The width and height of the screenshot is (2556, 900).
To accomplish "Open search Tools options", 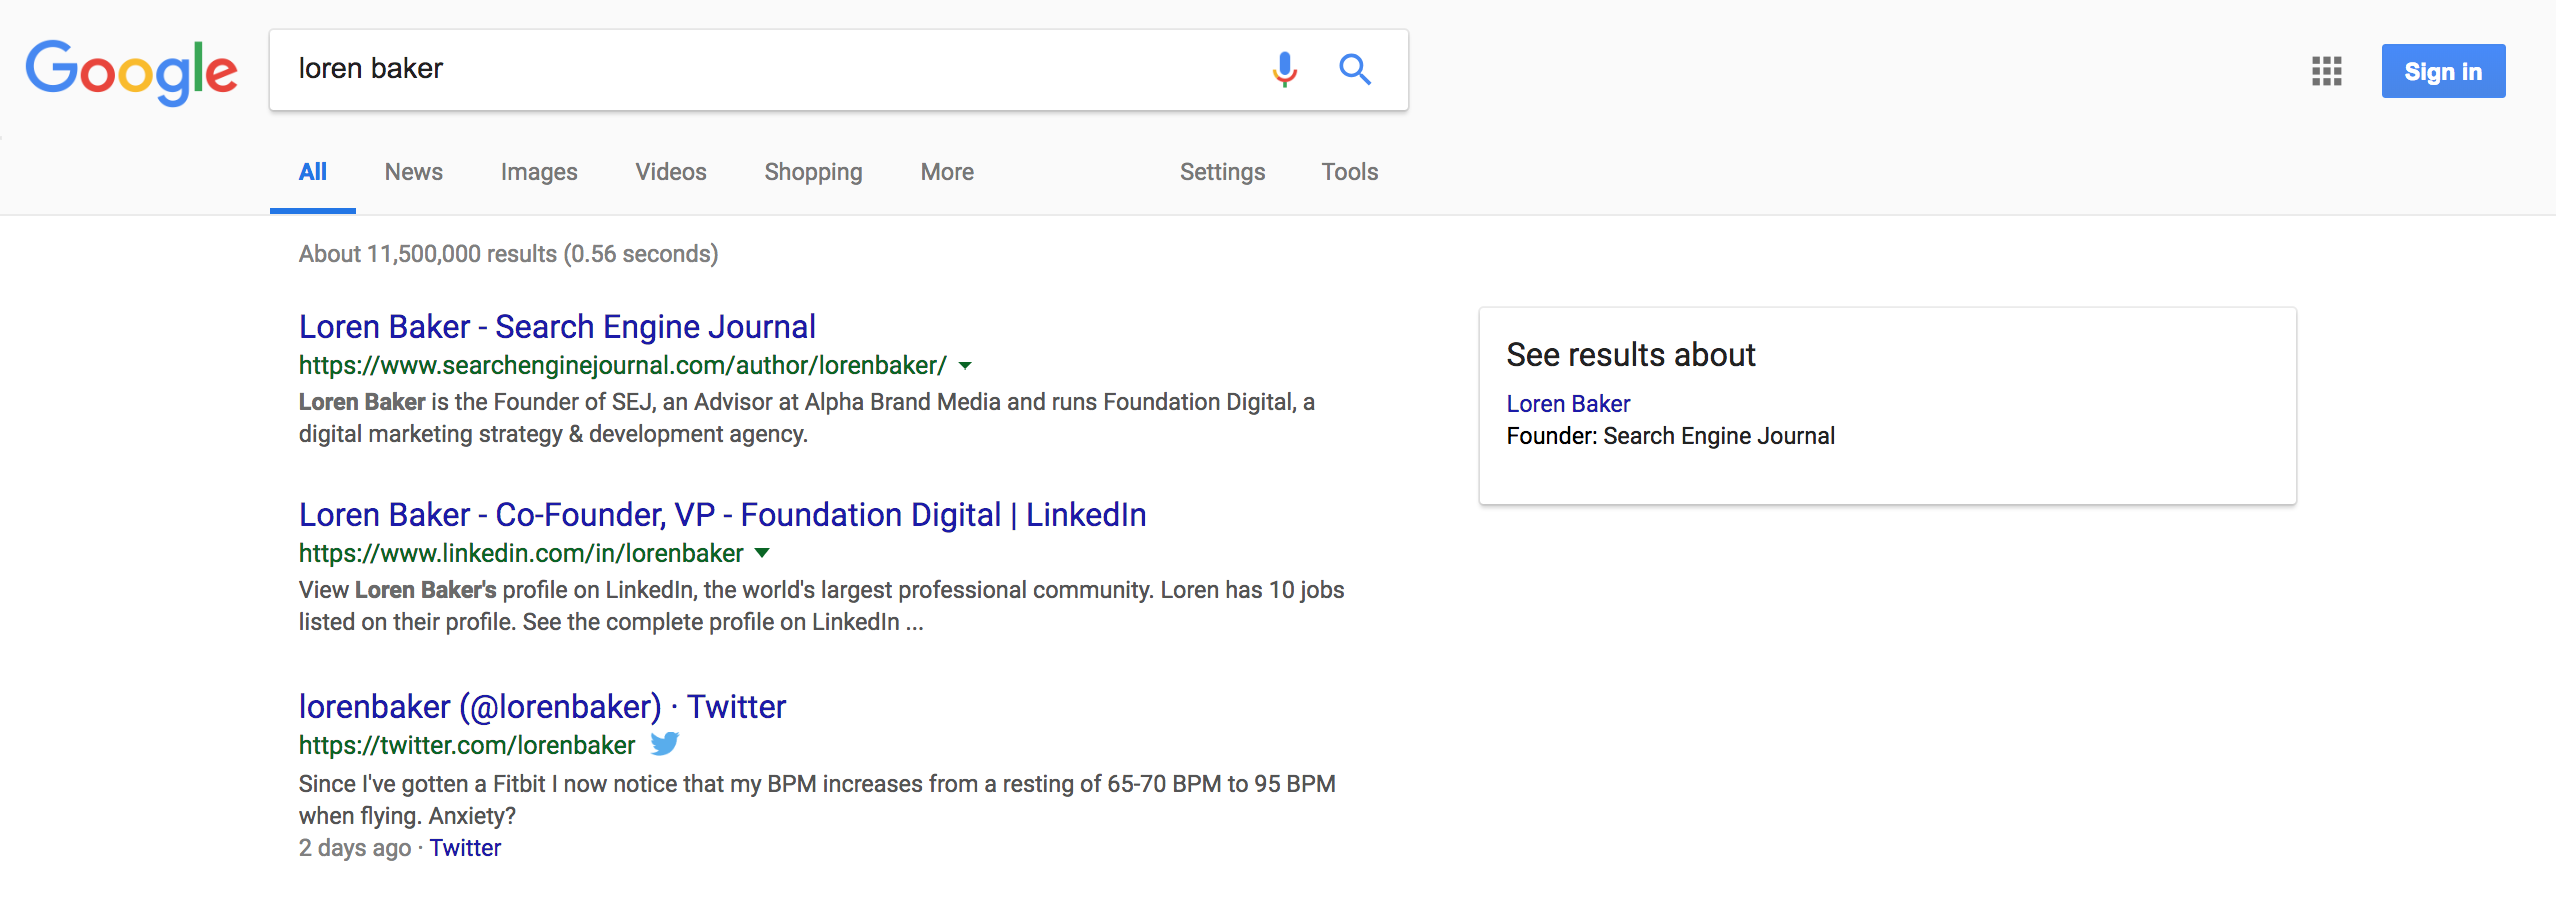I will pyautogui.click(x=1349, y=172).
